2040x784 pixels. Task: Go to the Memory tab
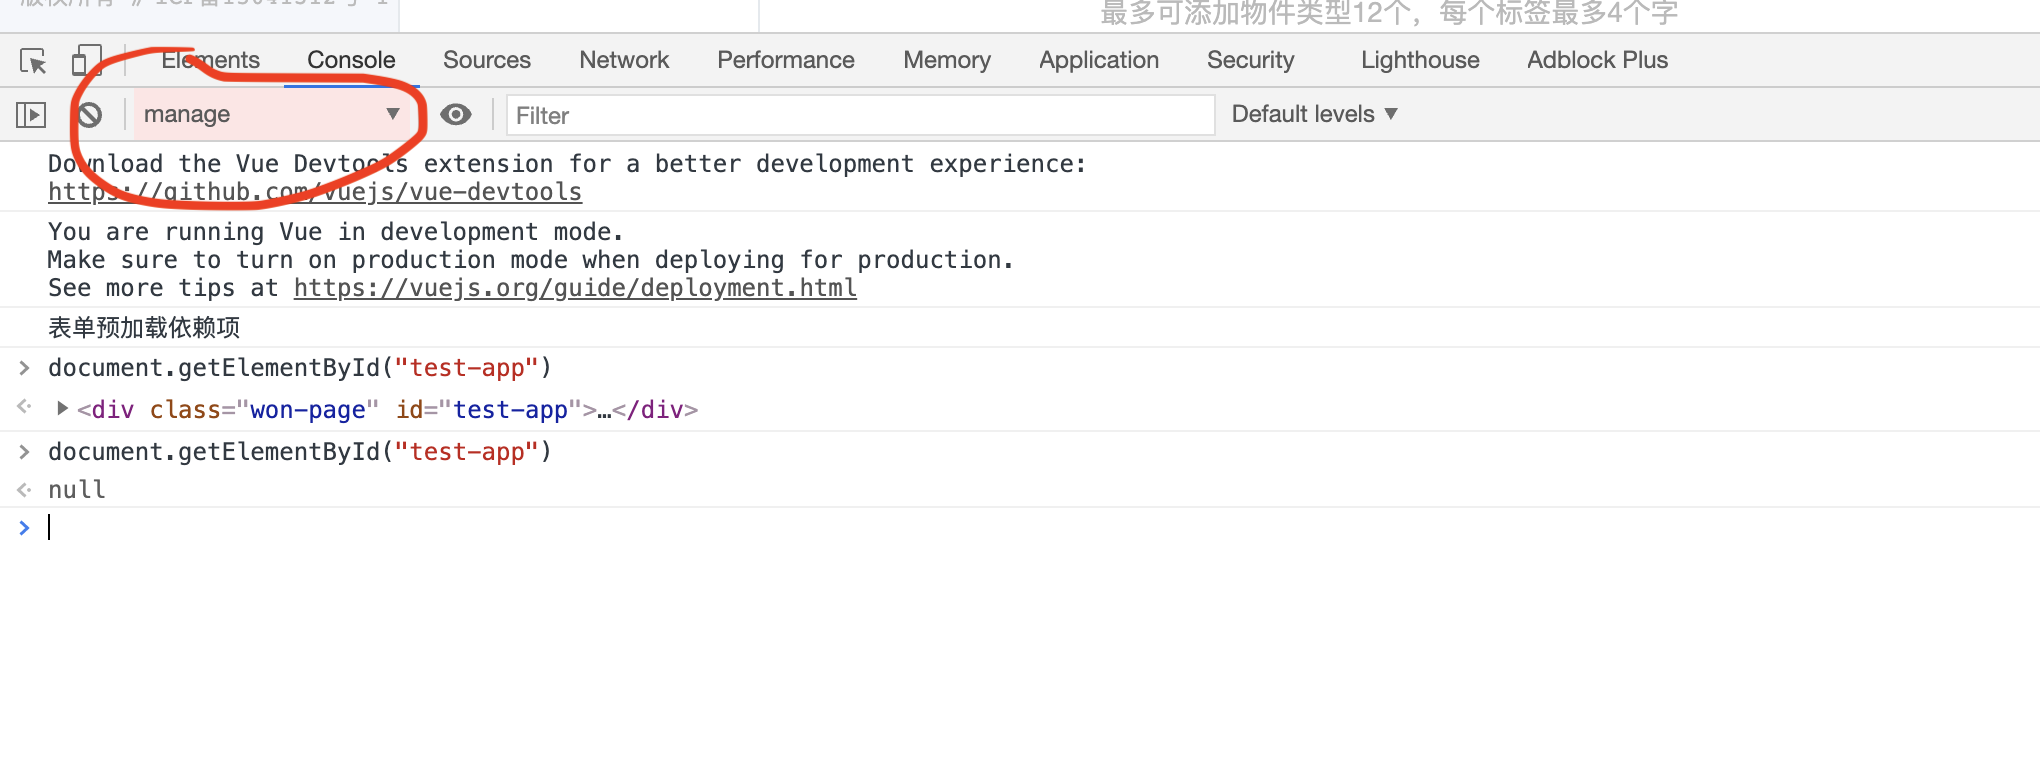click(946, 60)
